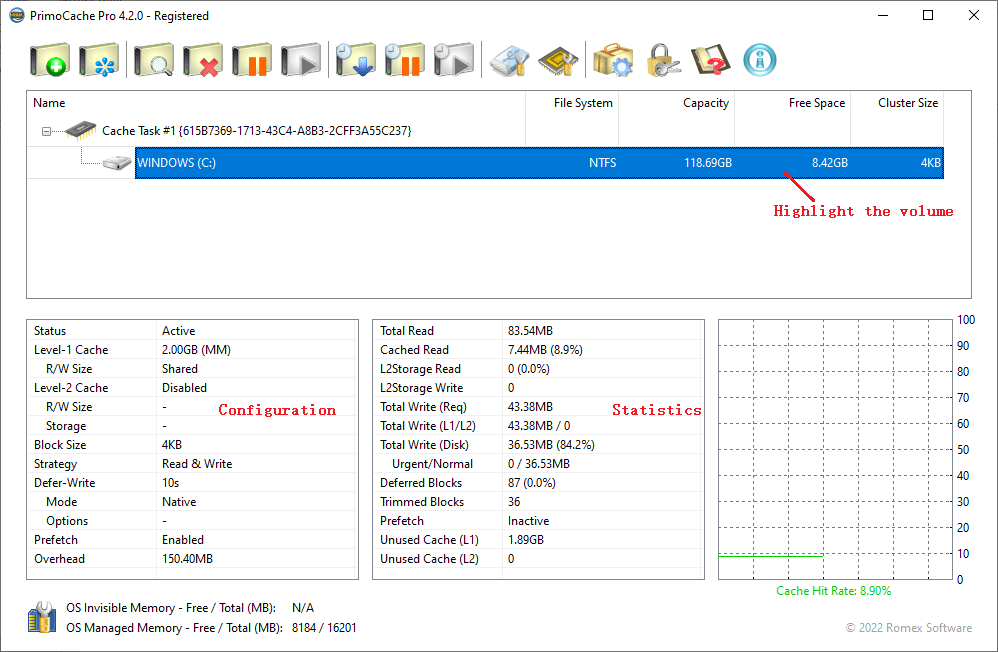Collapse the Cache Task #1 tree node

pos(46,131)
